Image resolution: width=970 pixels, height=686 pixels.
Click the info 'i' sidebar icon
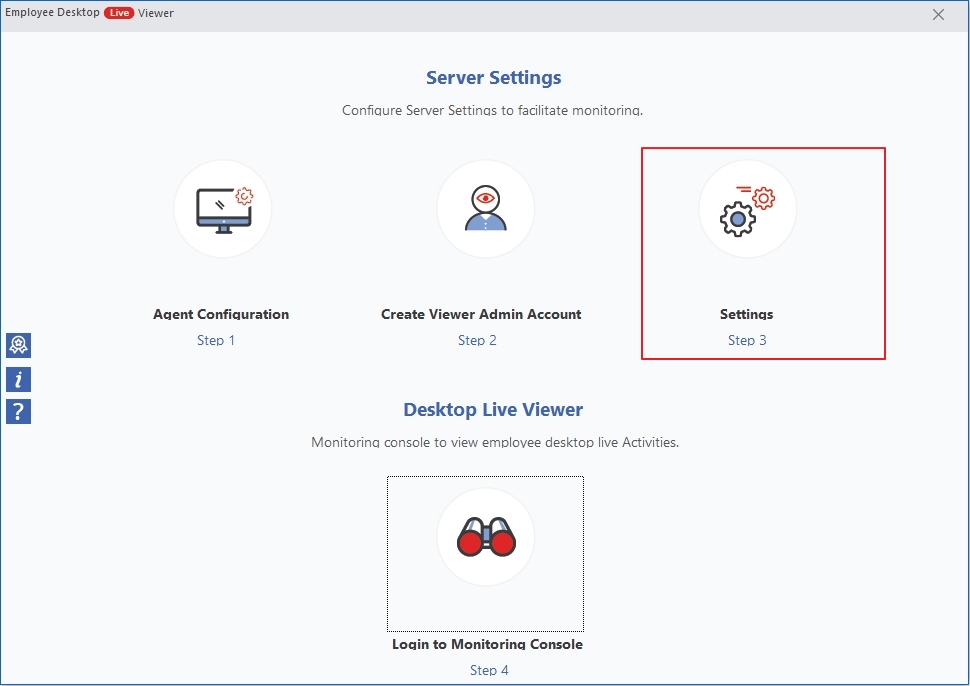[x=18, y=378]
